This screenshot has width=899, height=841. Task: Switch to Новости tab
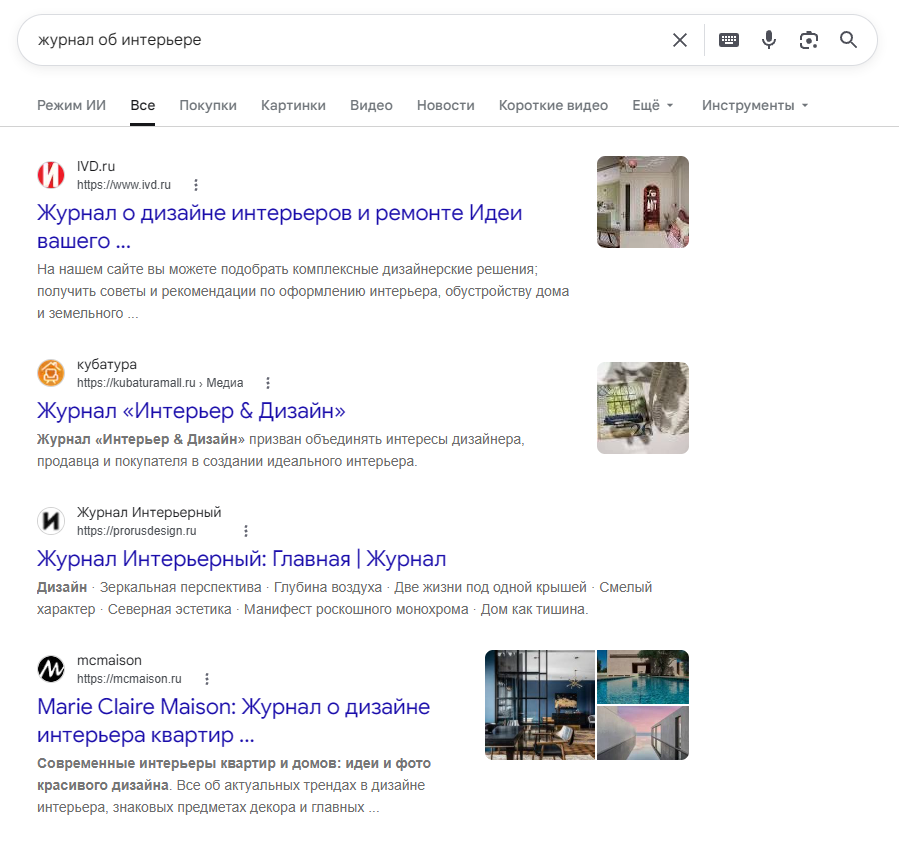445,105
